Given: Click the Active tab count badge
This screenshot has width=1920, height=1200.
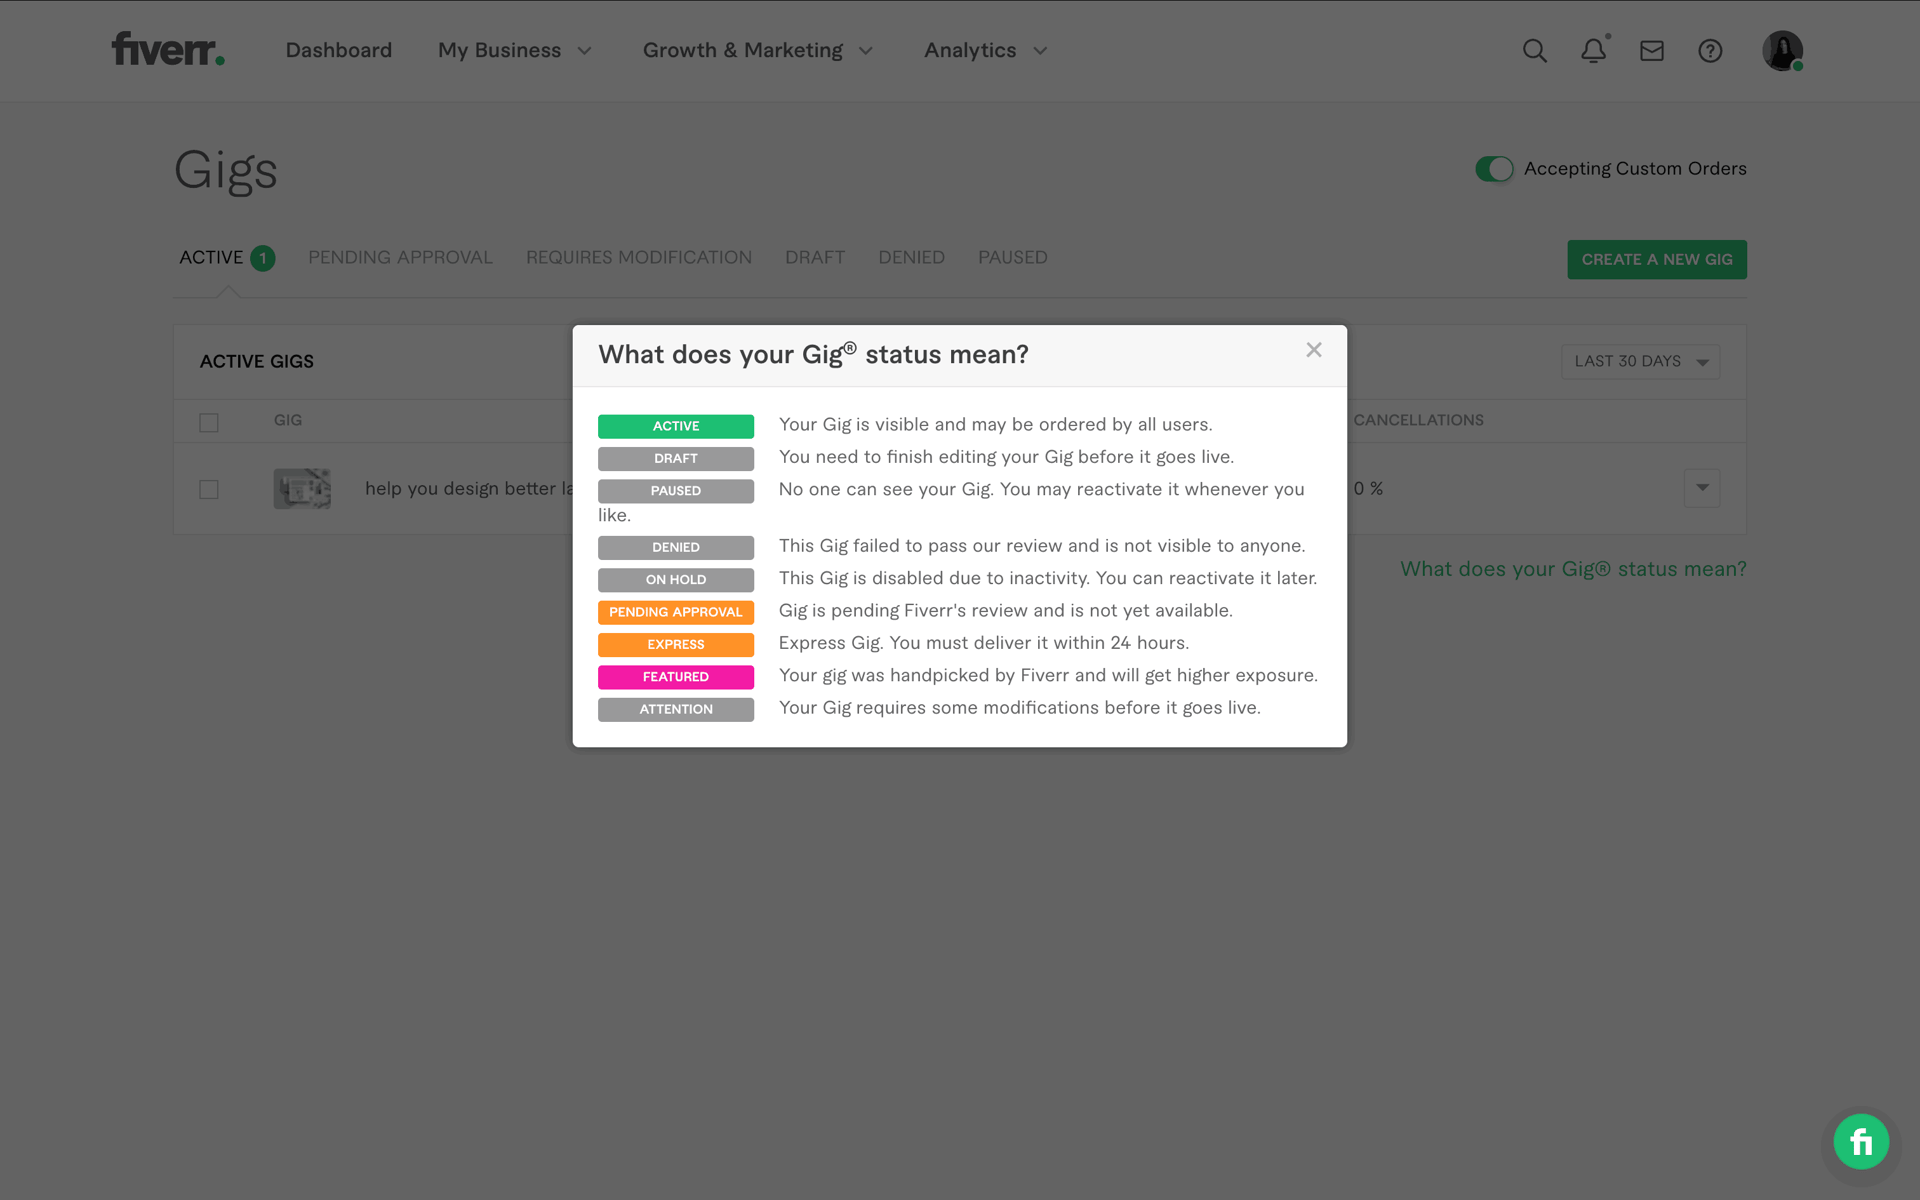Looking at the screenshot, I should tap(263, 258).
